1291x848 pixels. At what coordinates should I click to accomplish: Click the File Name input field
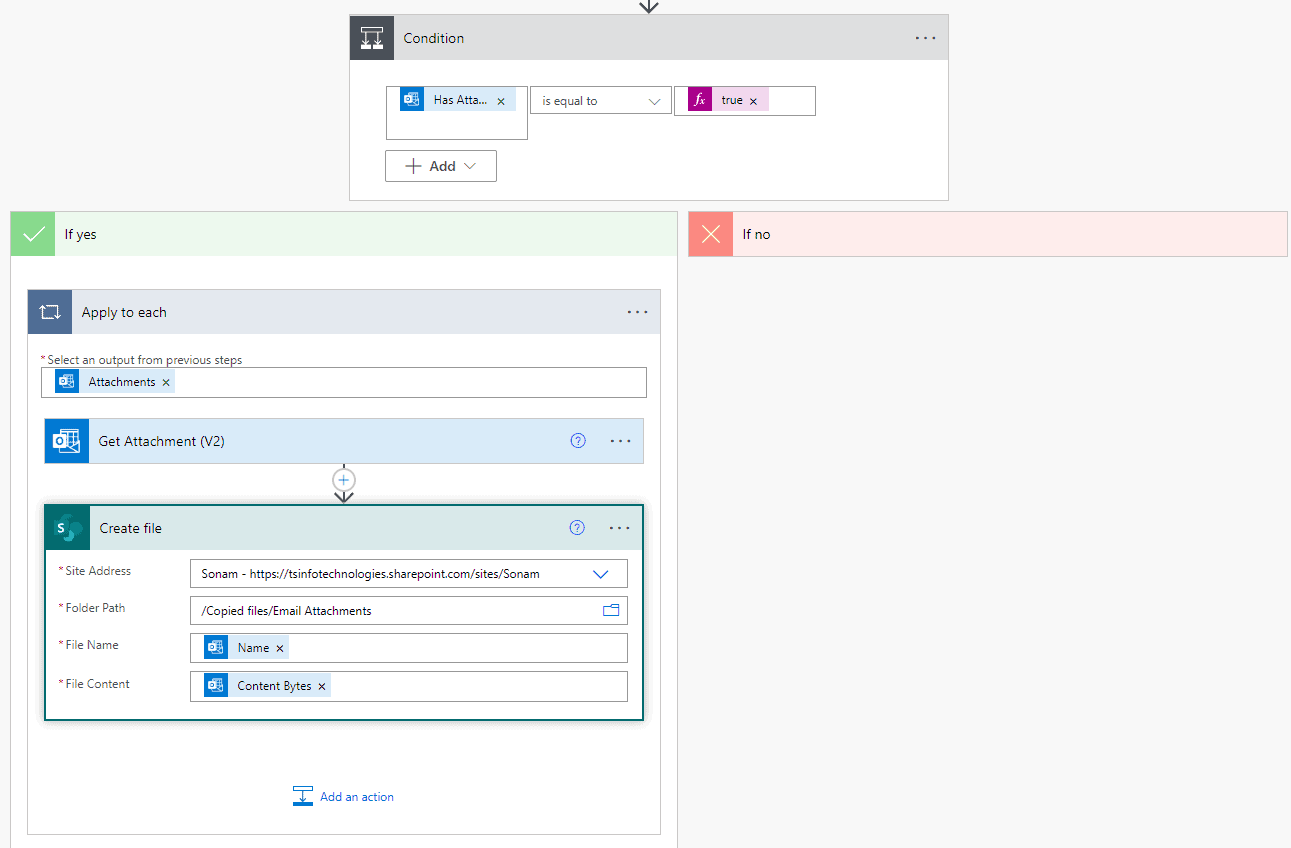409,648
